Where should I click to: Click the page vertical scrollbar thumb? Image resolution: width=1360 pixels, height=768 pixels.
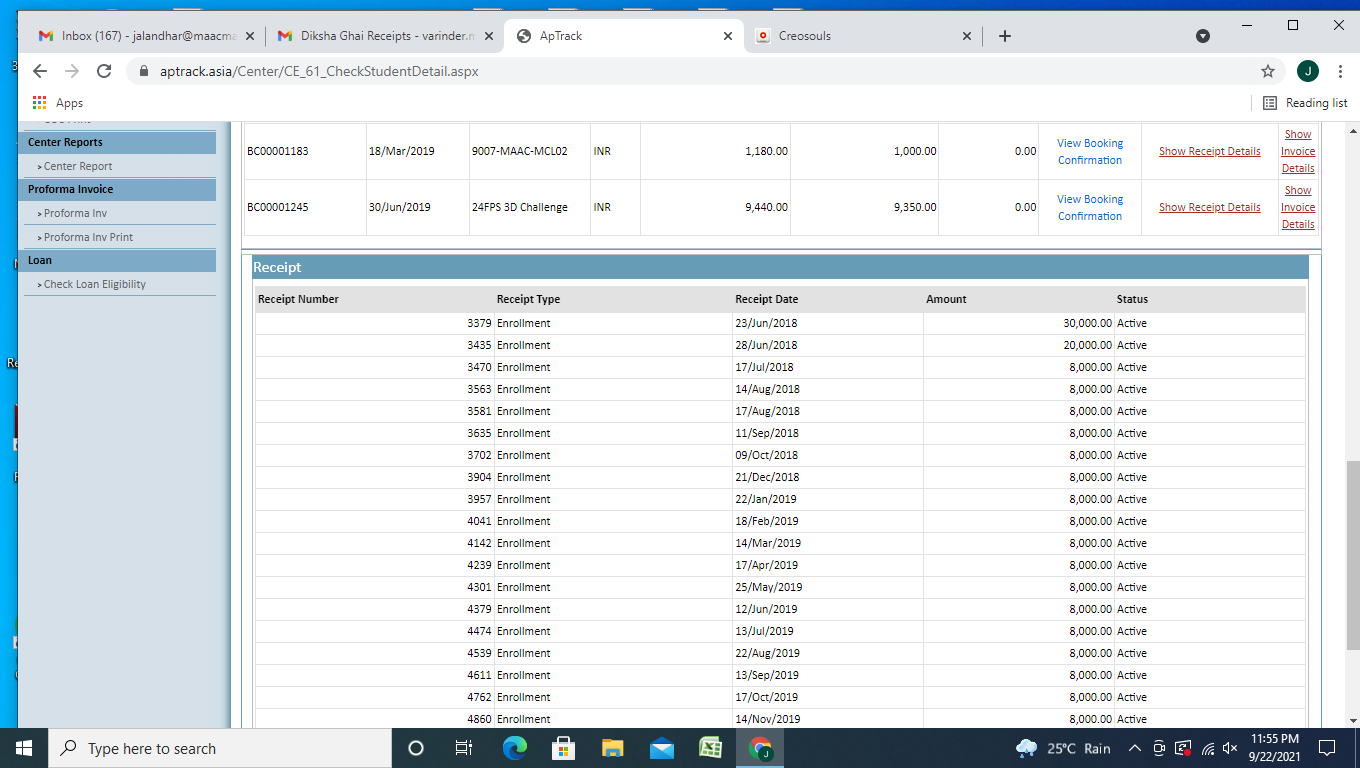(x=1353, y=555)
